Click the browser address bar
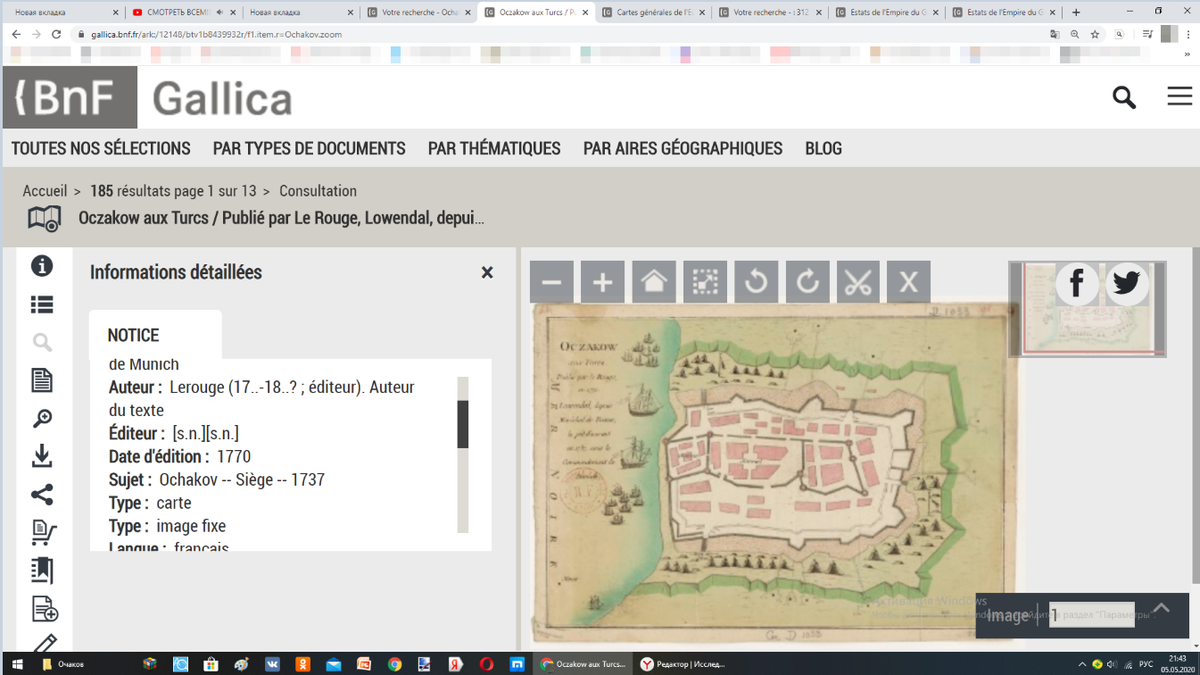The image size is (1200, 675). [x=560, y=33]
